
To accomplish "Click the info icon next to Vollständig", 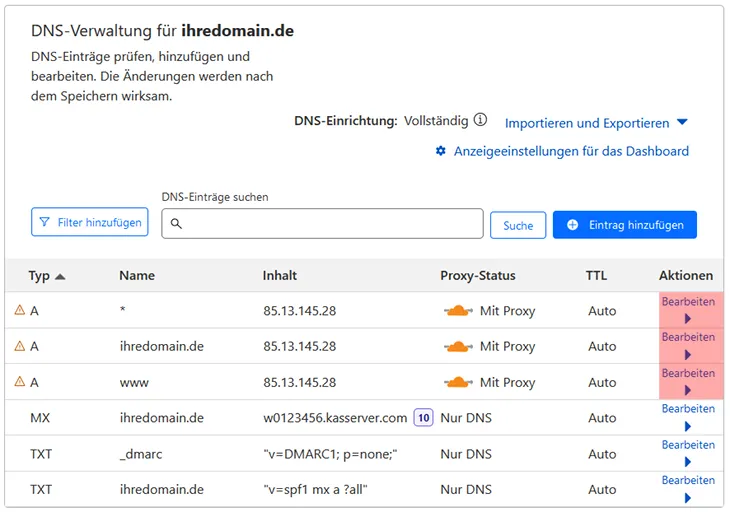I will (x=480, y=120).
